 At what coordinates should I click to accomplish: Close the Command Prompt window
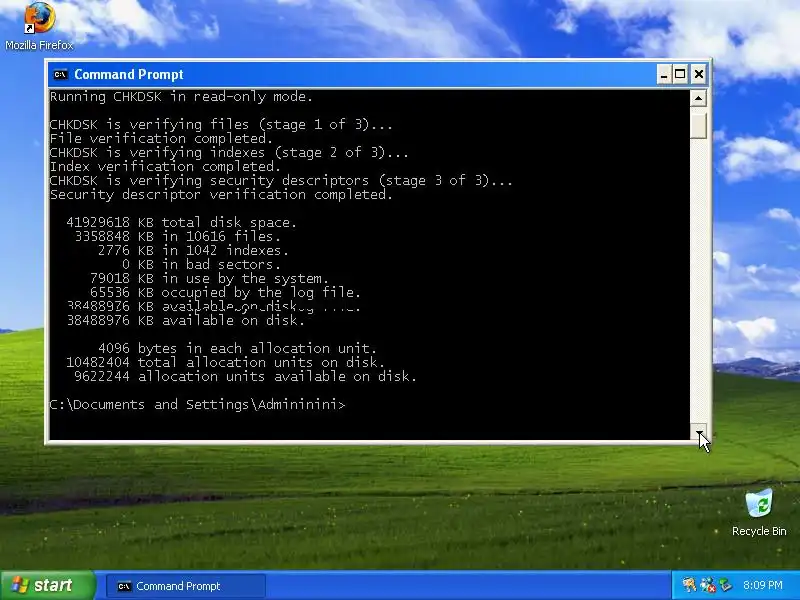698,74
